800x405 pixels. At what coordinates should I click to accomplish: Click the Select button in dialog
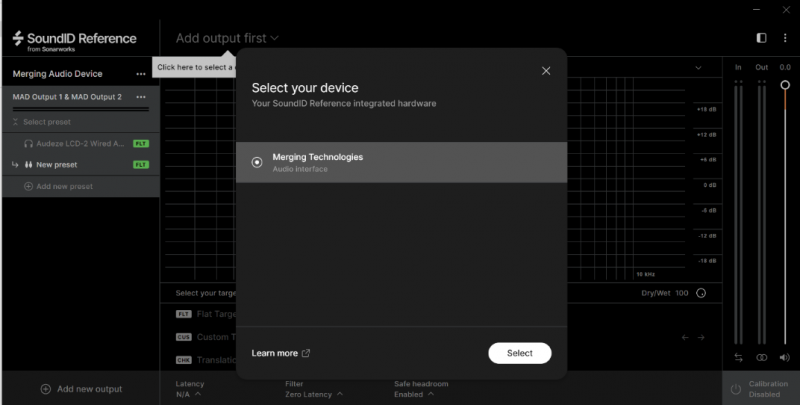519,353
